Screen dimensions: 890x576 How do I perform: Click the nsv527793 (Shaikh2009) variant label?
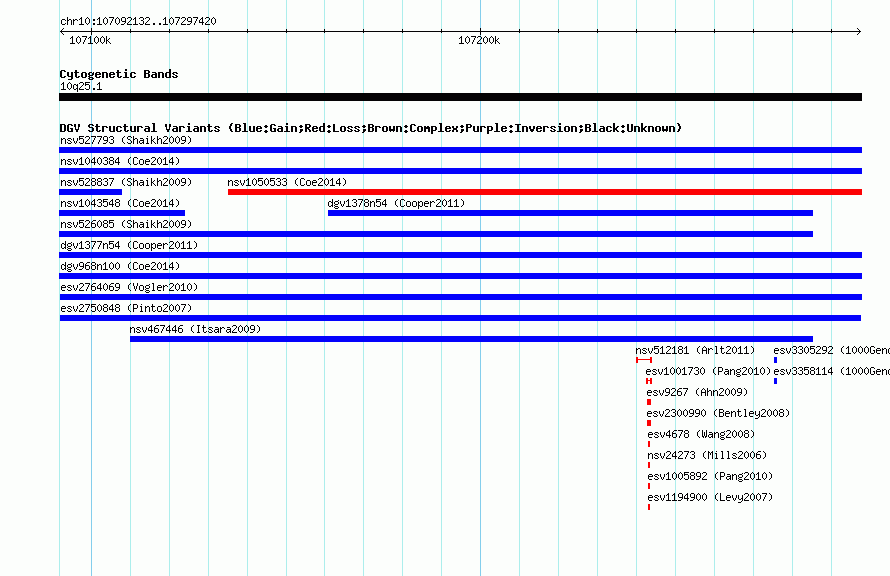126,140
